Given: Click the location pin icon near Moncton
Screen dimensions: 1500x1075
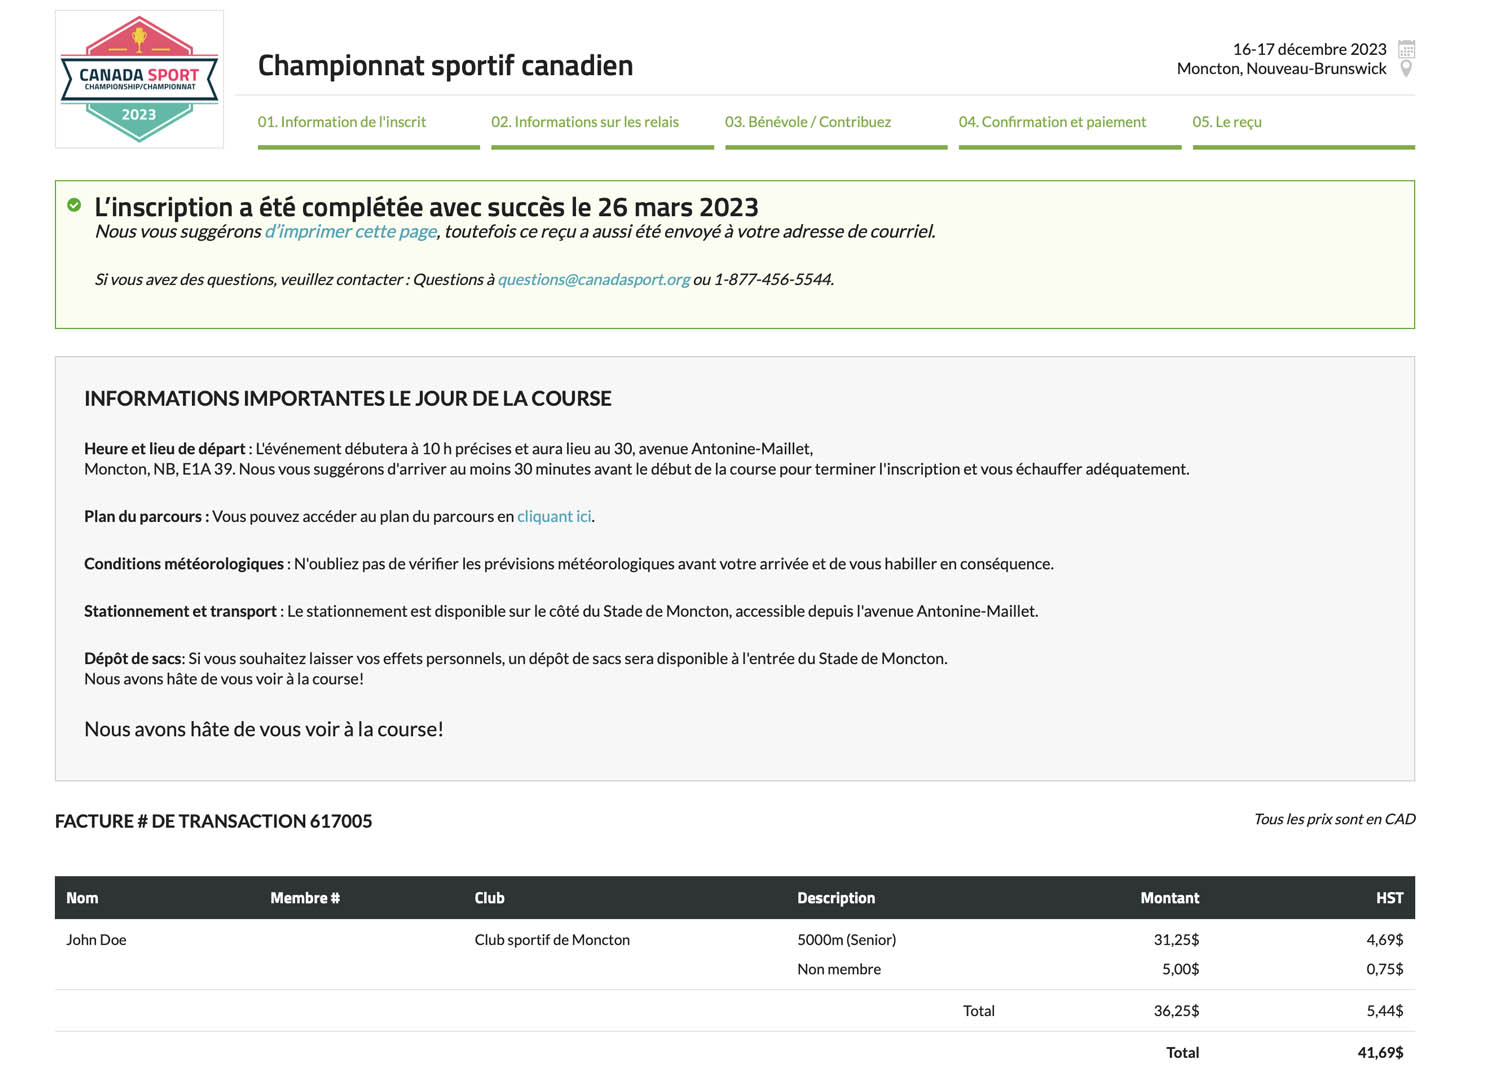Looking at the screenshot, I should (x=1406, y=69).
